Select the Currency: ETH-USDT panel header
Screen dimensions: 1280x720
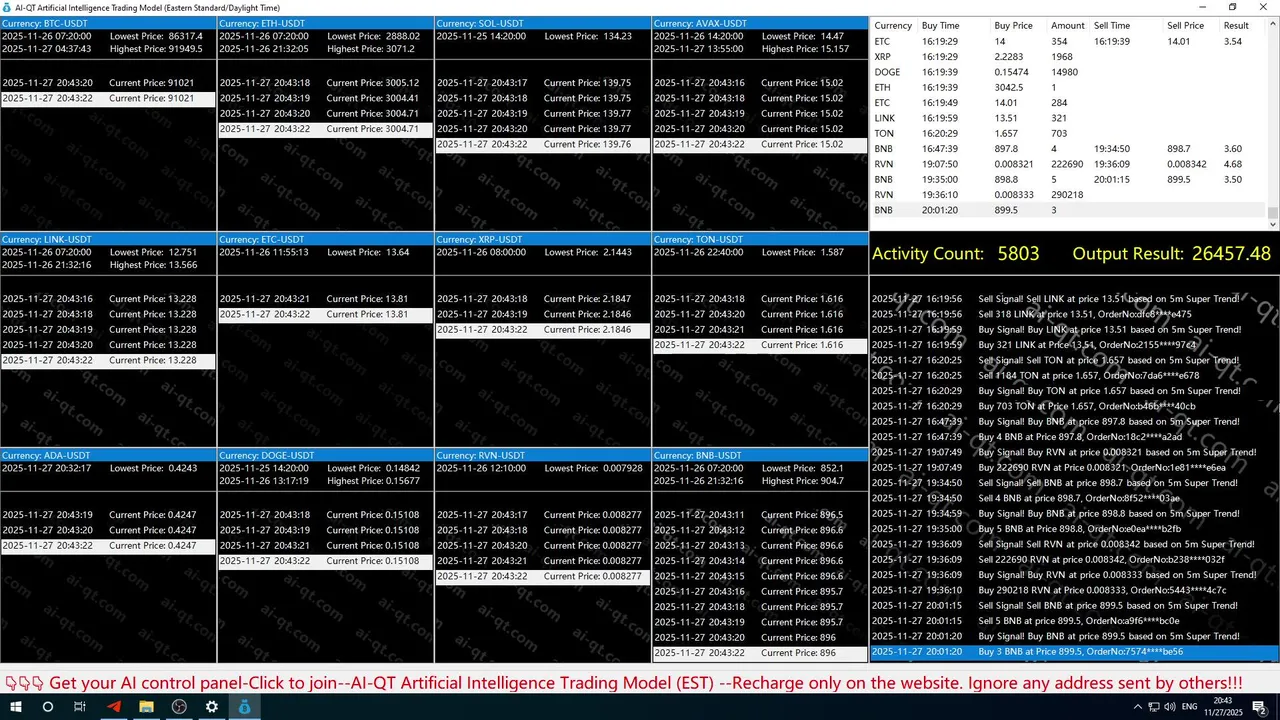[x=326, y=23]
